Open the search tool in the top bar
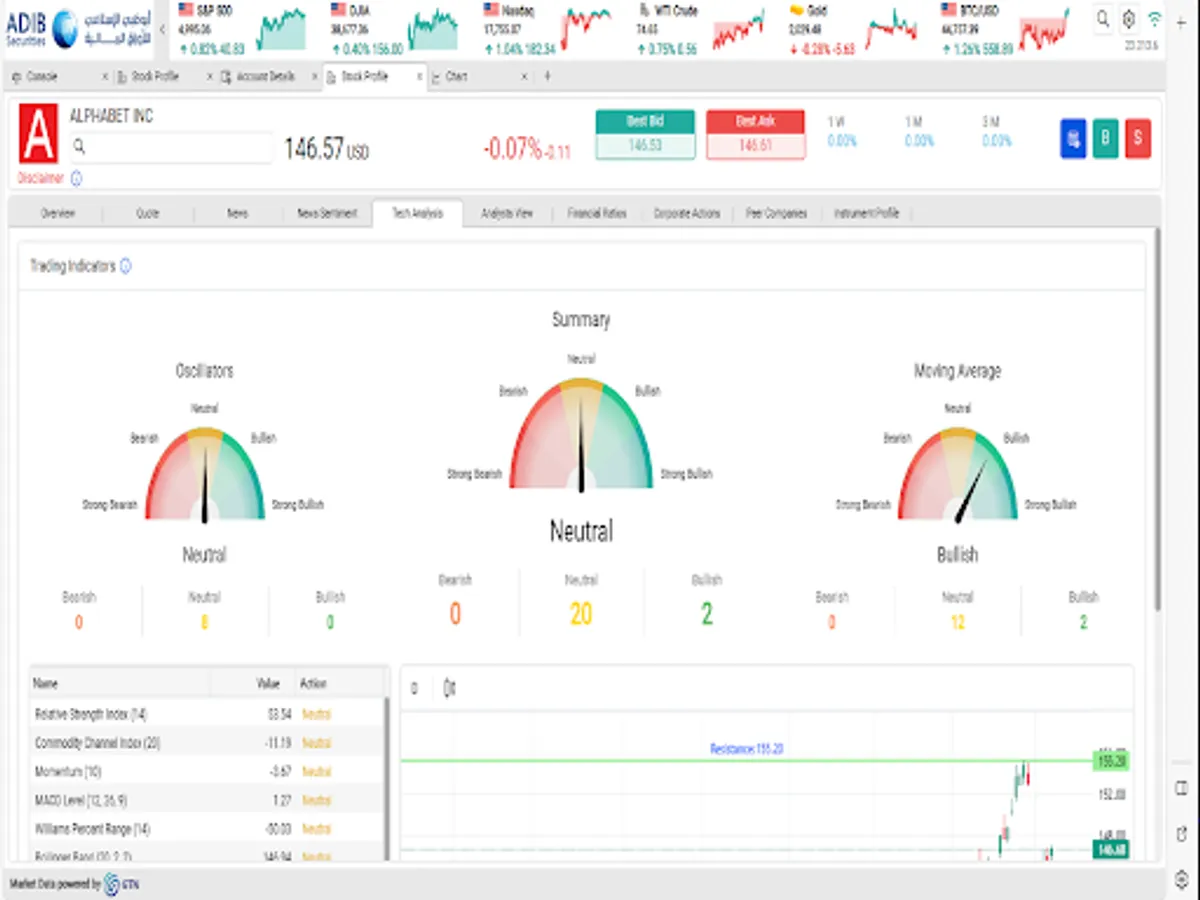The height and width of the screenshot is (900, 1200). click(x=1103, y=19)
